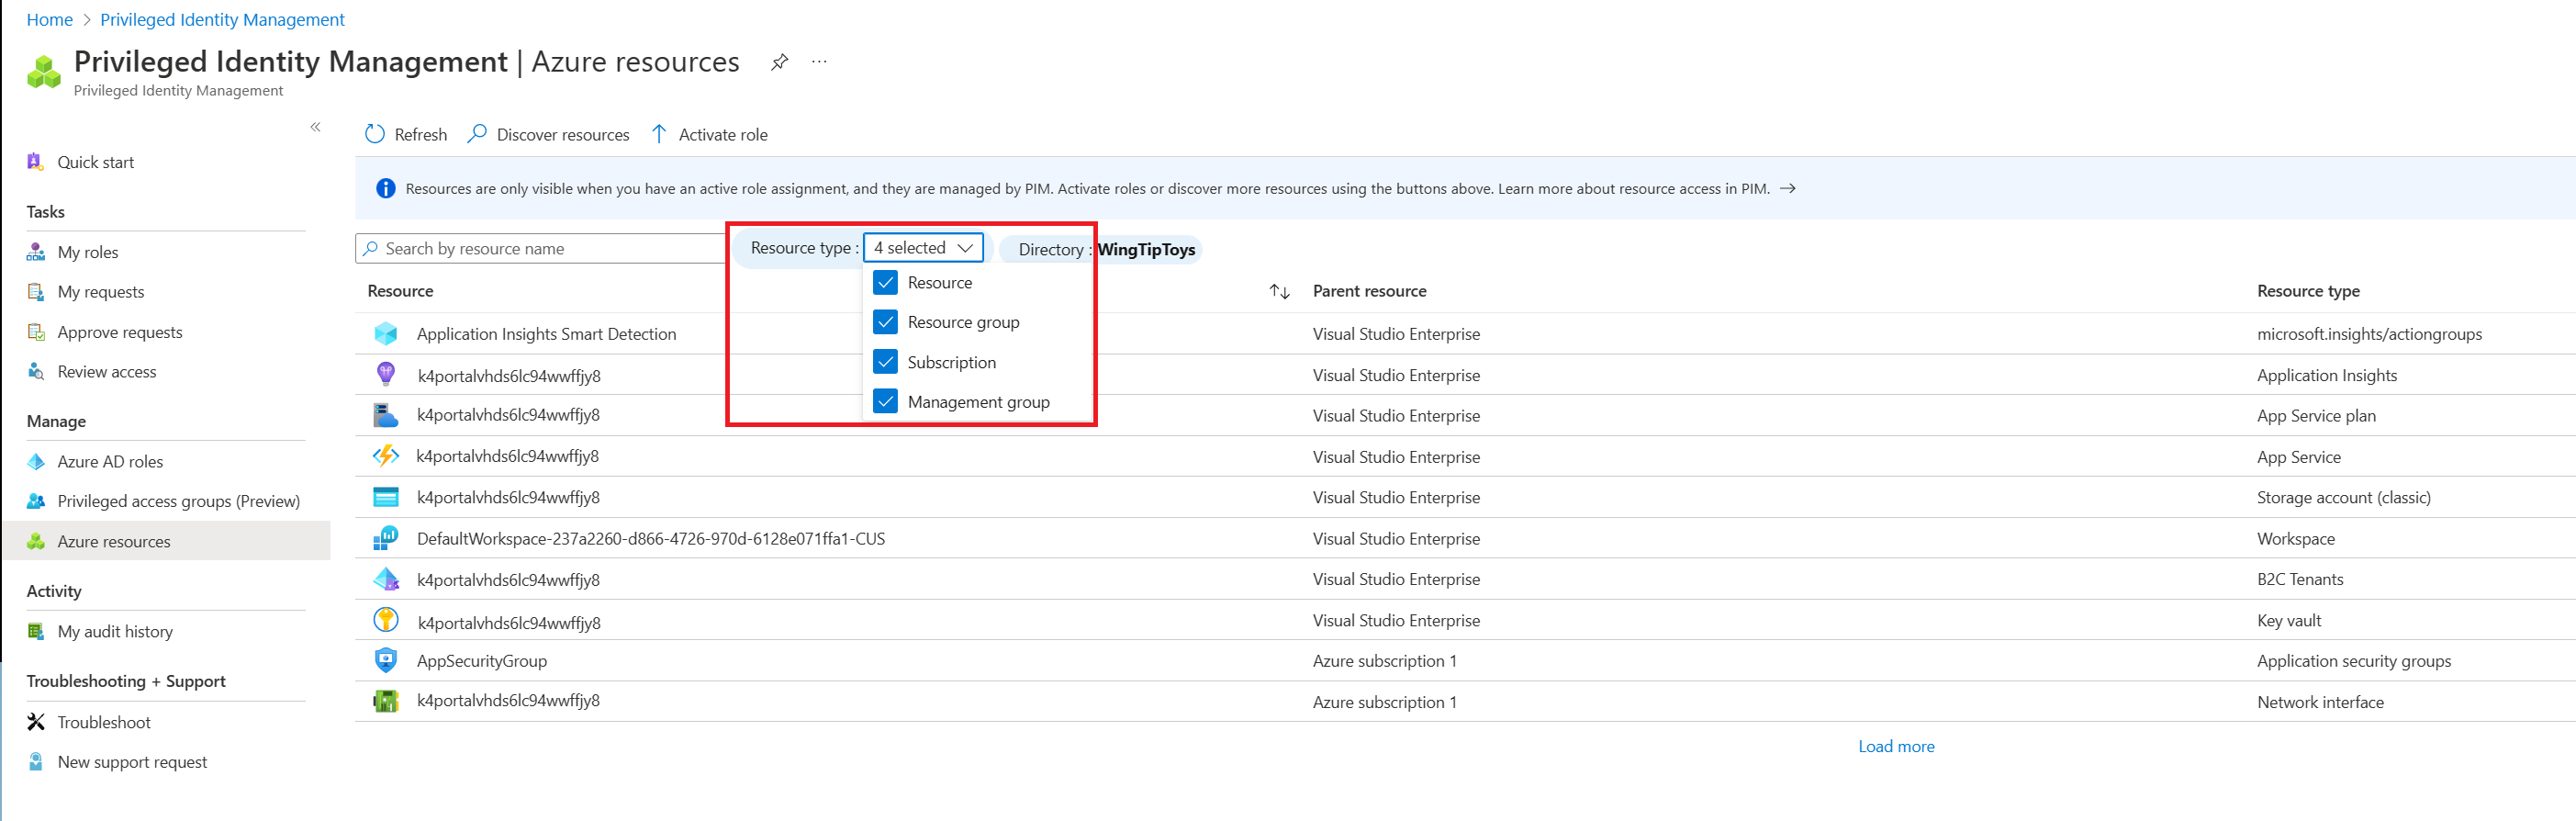Click the Refresh circular arrow icon
Screen dimensions: 2576x821
(375, 134)
